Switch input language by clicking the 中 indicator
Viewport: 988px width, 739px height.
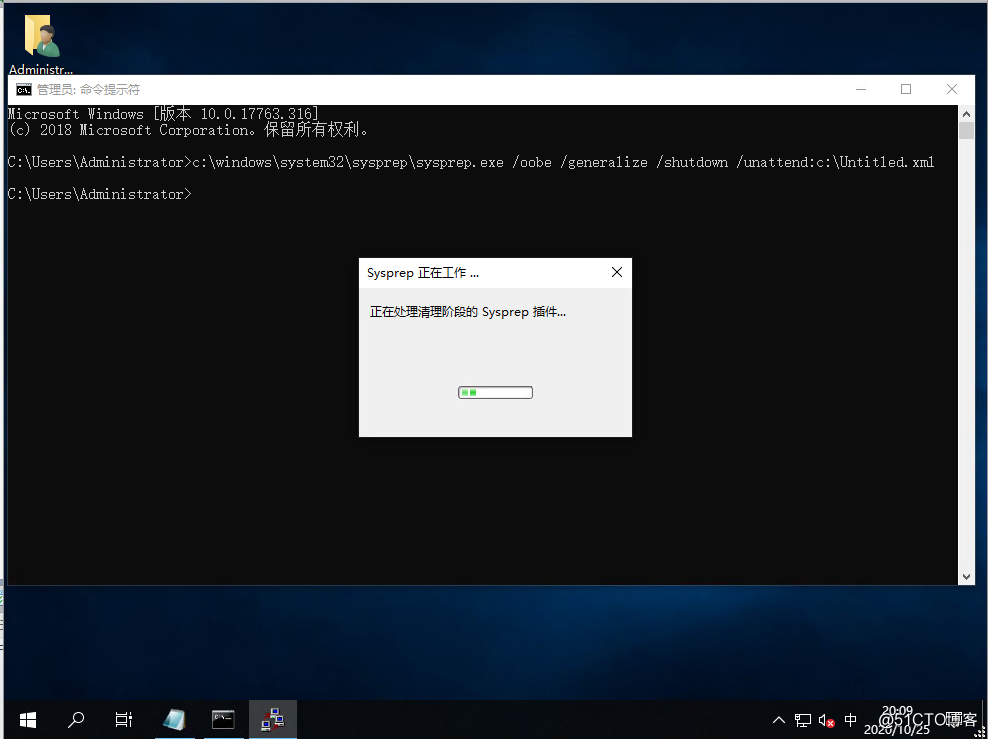click(851, 719)
